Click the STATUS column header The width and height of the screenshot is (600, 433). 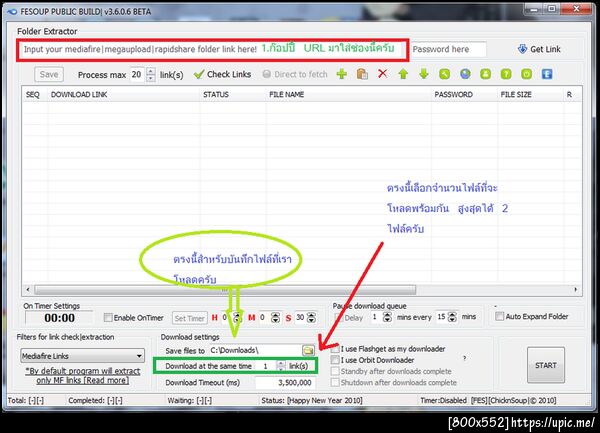point(216,94)
